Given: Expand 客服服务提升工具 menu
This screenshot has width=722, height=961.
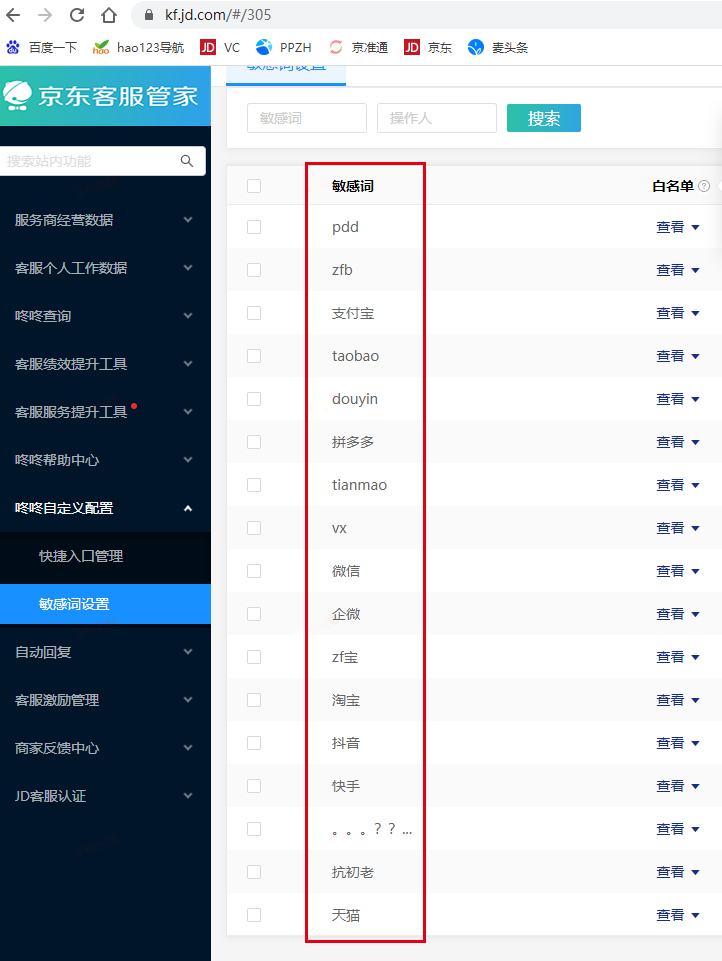Looking at the screenshot, I should (x=104, y=412).
